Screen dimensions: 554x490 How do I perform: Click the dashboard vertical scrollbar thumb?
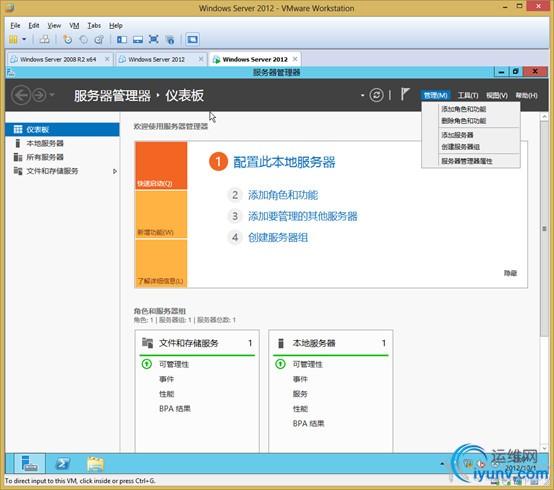pyautogui.click(x=544, y=229)
